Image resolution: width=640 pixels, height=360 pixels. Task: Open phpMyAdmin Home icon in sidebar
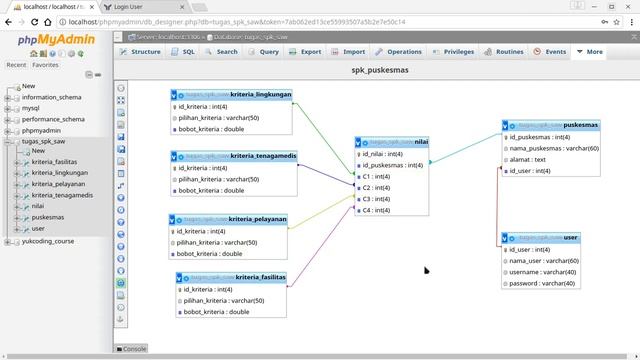[34, 53]
